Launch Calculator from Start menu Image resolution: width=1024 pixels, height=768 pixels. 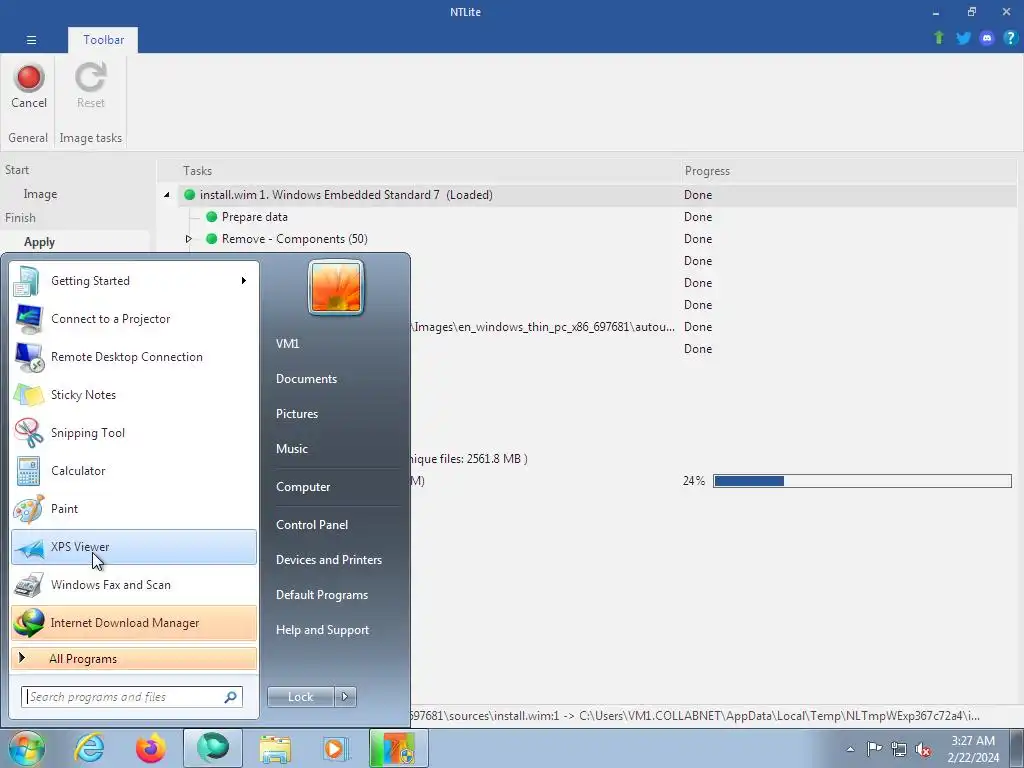pyautogui.click(x=134, y=471)
